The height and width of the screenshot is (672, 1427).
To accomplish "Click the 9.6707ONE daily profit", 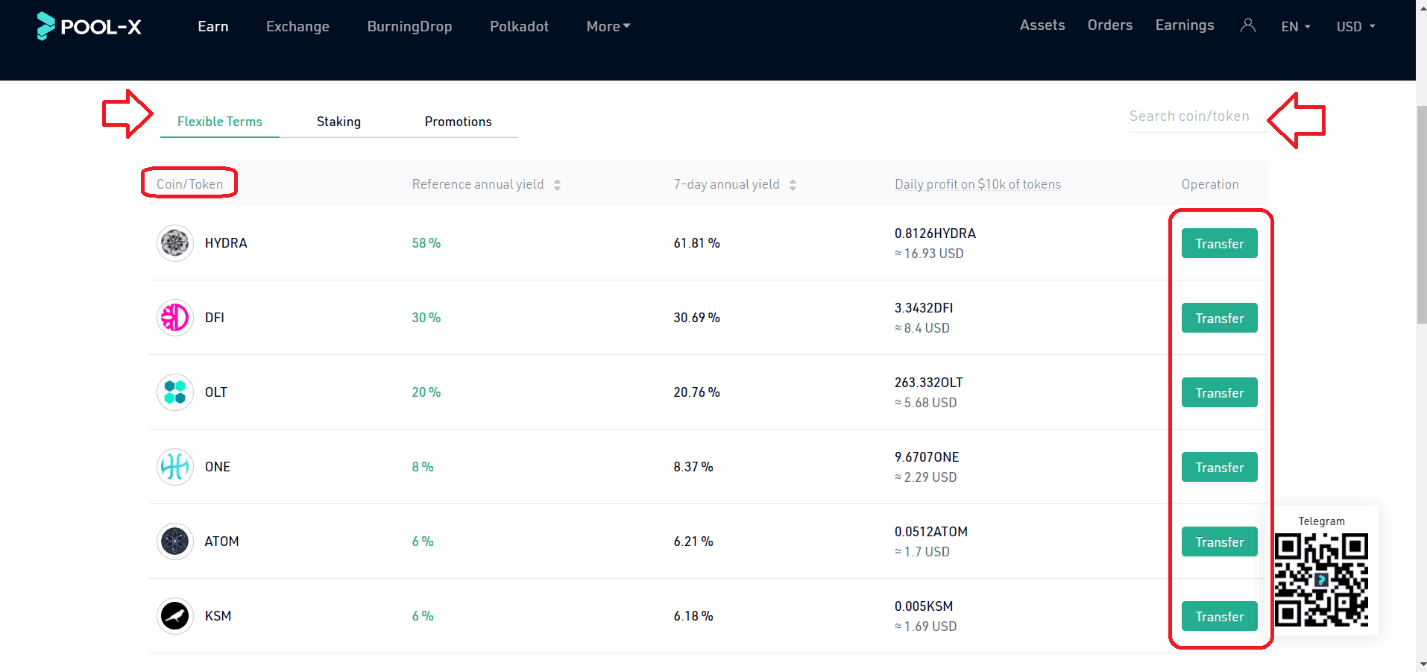I will point(926,457).
